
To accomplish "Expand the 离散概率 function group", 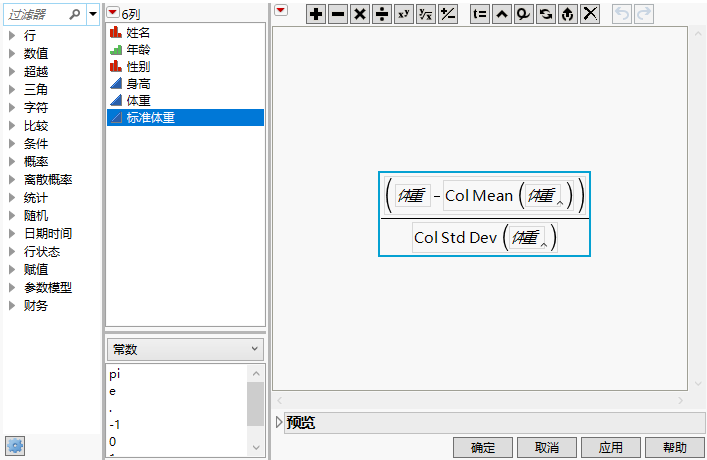I will point(12,179).
